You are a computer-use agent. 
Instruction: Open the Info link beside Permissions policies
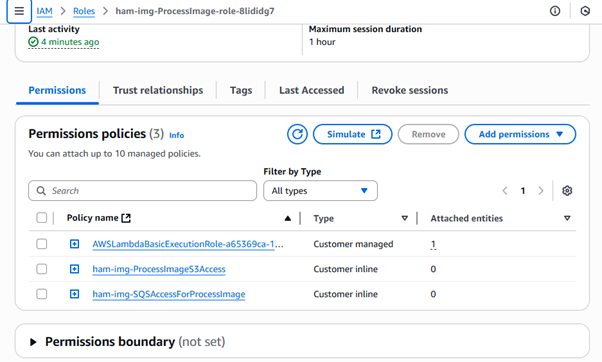[177, 135]
